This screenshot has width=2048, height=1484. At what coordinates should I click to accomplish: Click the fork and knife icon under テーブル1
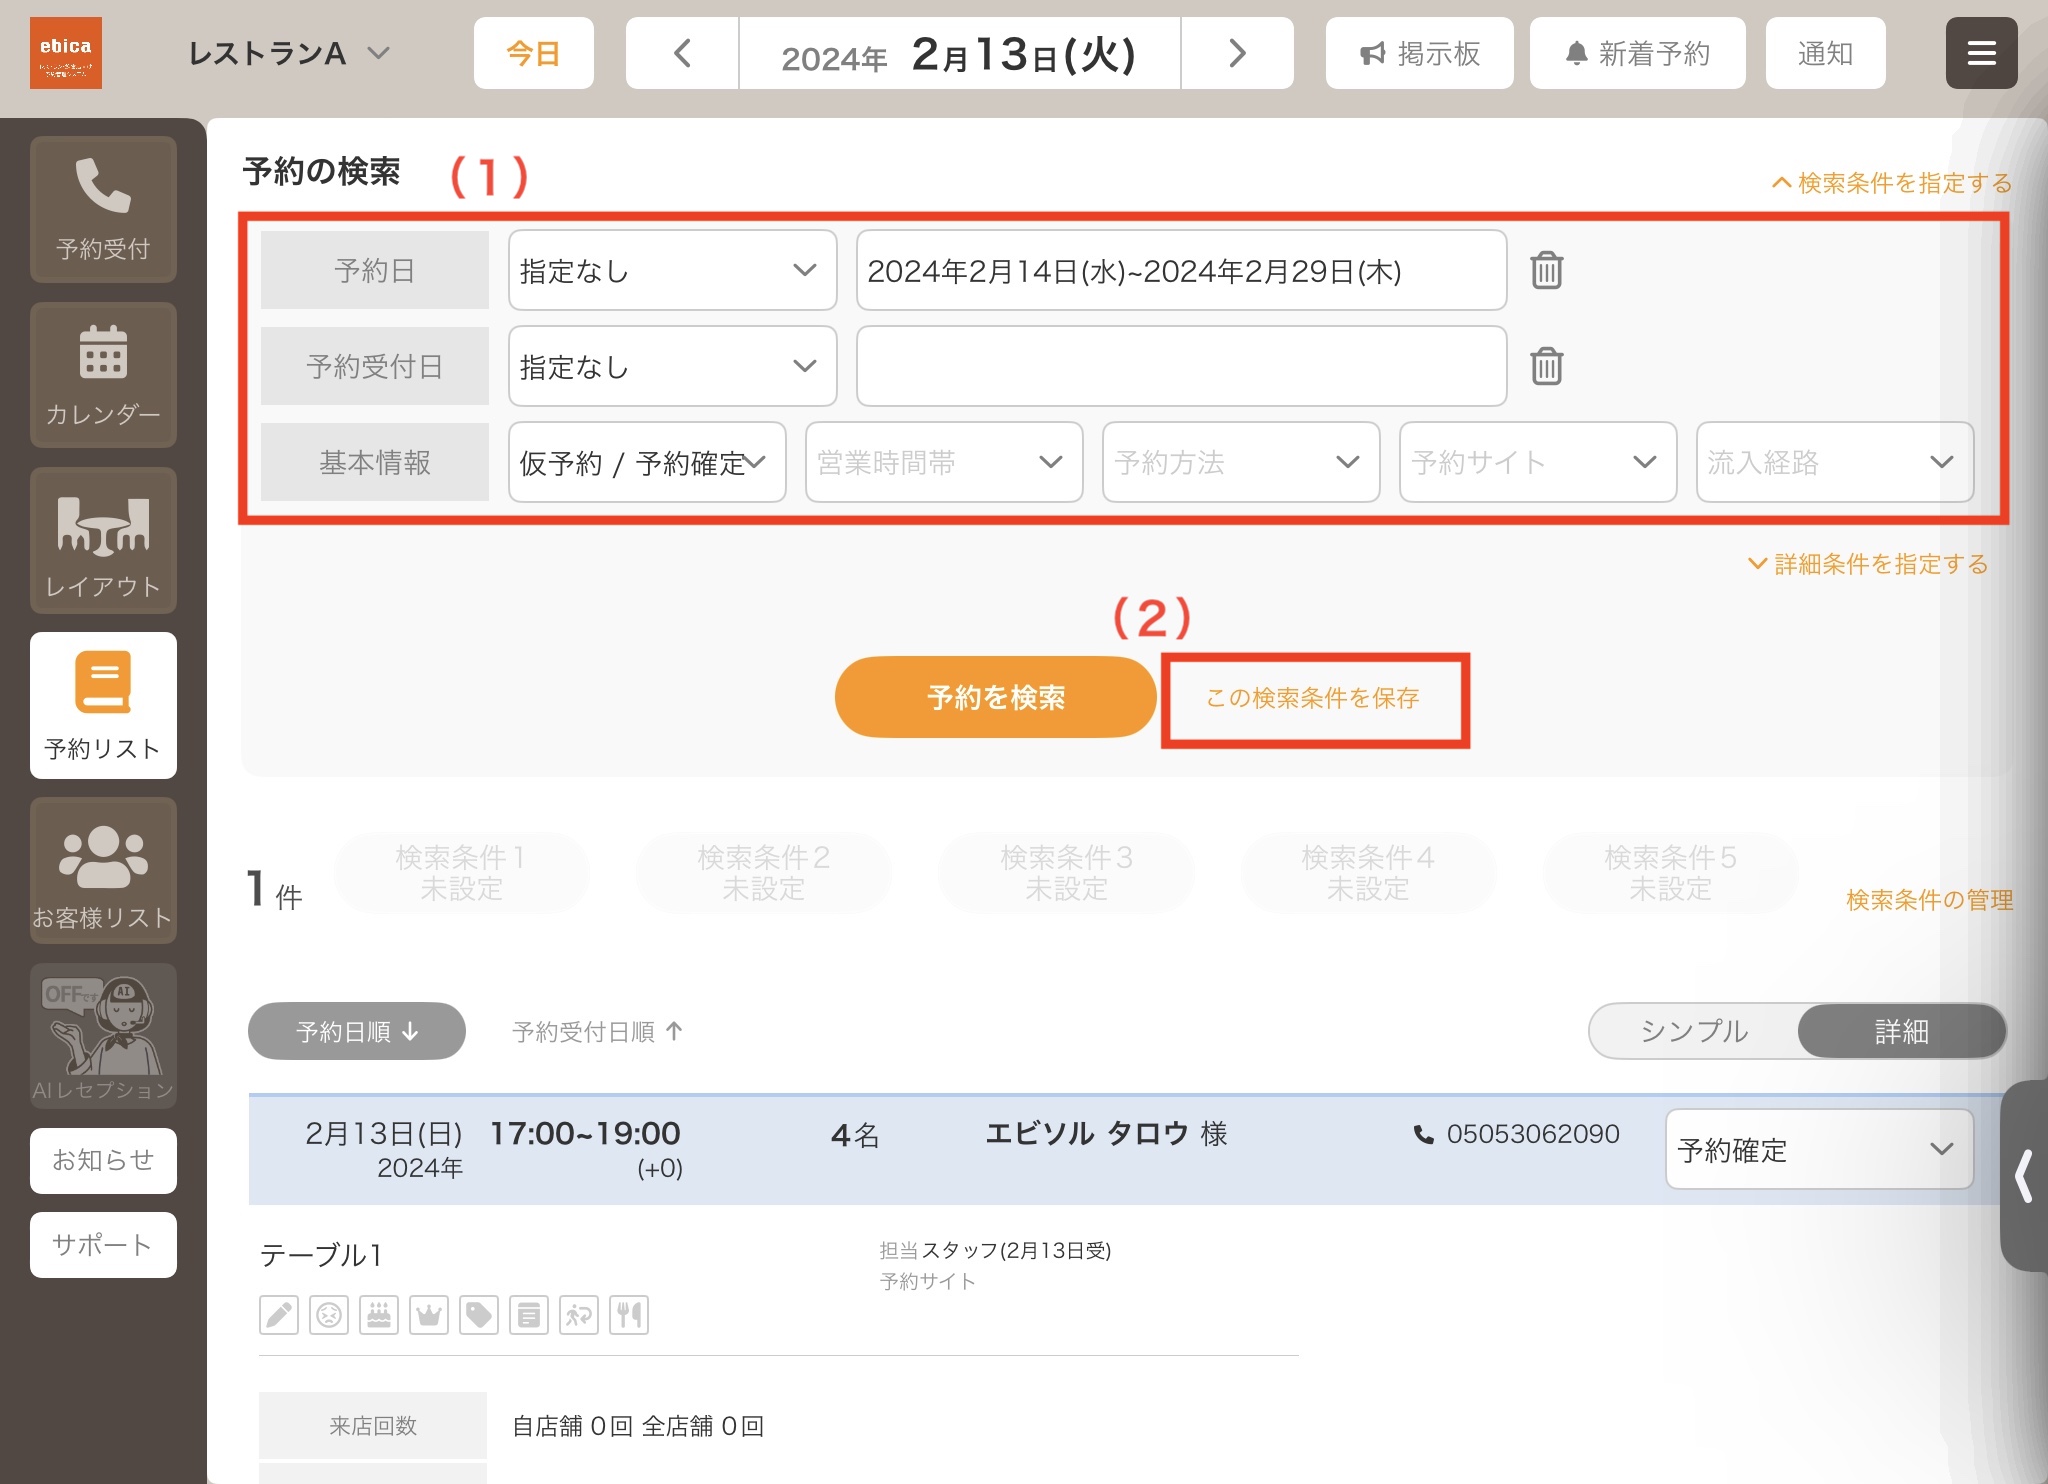629,1315
